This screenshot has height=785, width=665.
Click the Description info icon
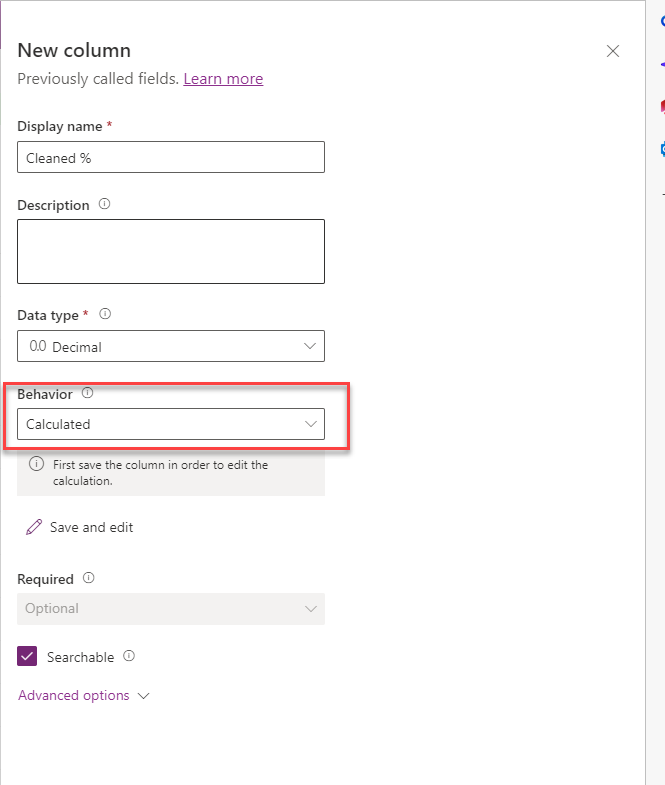click(105, 205)
